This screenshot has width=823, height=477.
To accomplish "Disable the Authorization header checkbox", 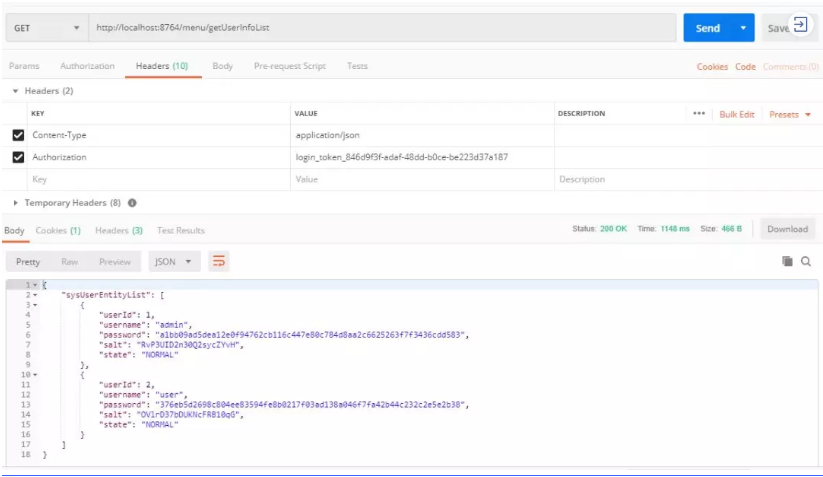I will click(18, 157).
